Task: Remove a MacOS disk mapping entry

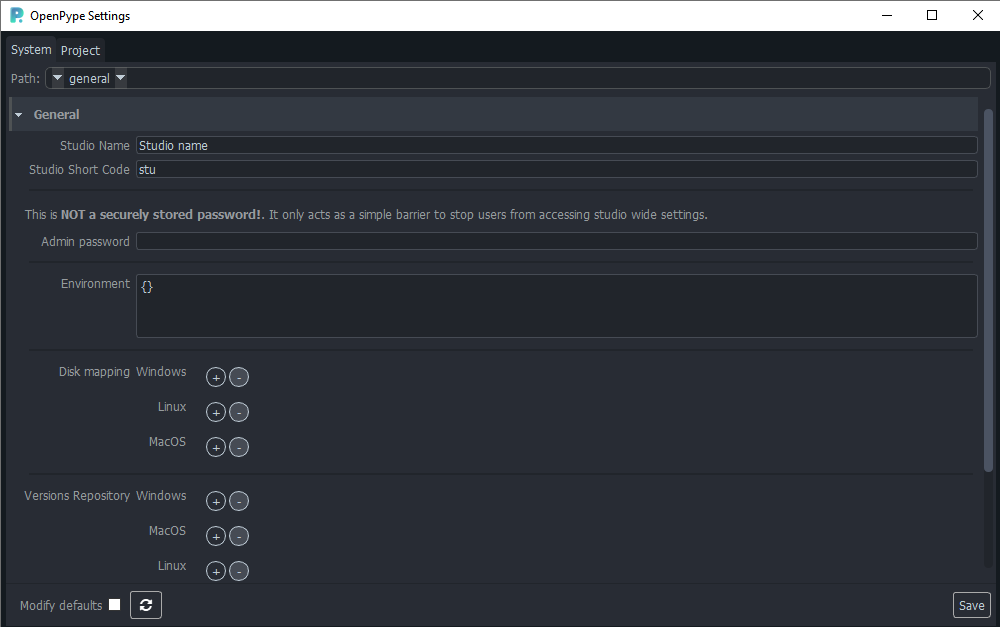Action: coord(238,447)
